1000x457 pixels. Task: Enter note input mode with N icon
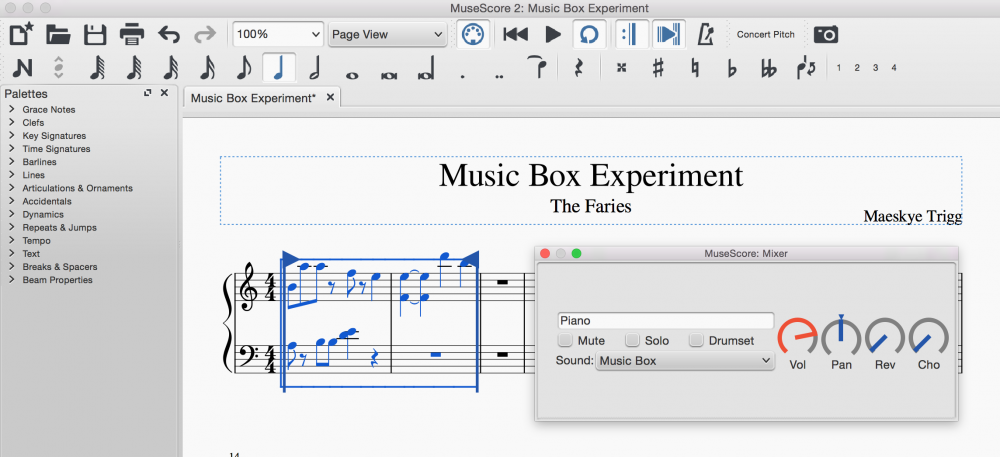click(22, 68)
